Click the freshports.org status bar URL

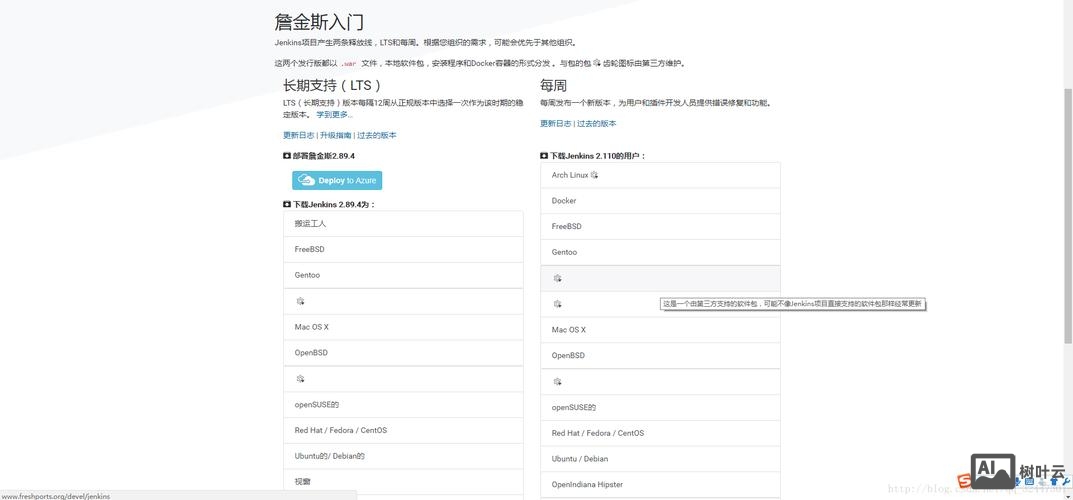coord(56,496)
